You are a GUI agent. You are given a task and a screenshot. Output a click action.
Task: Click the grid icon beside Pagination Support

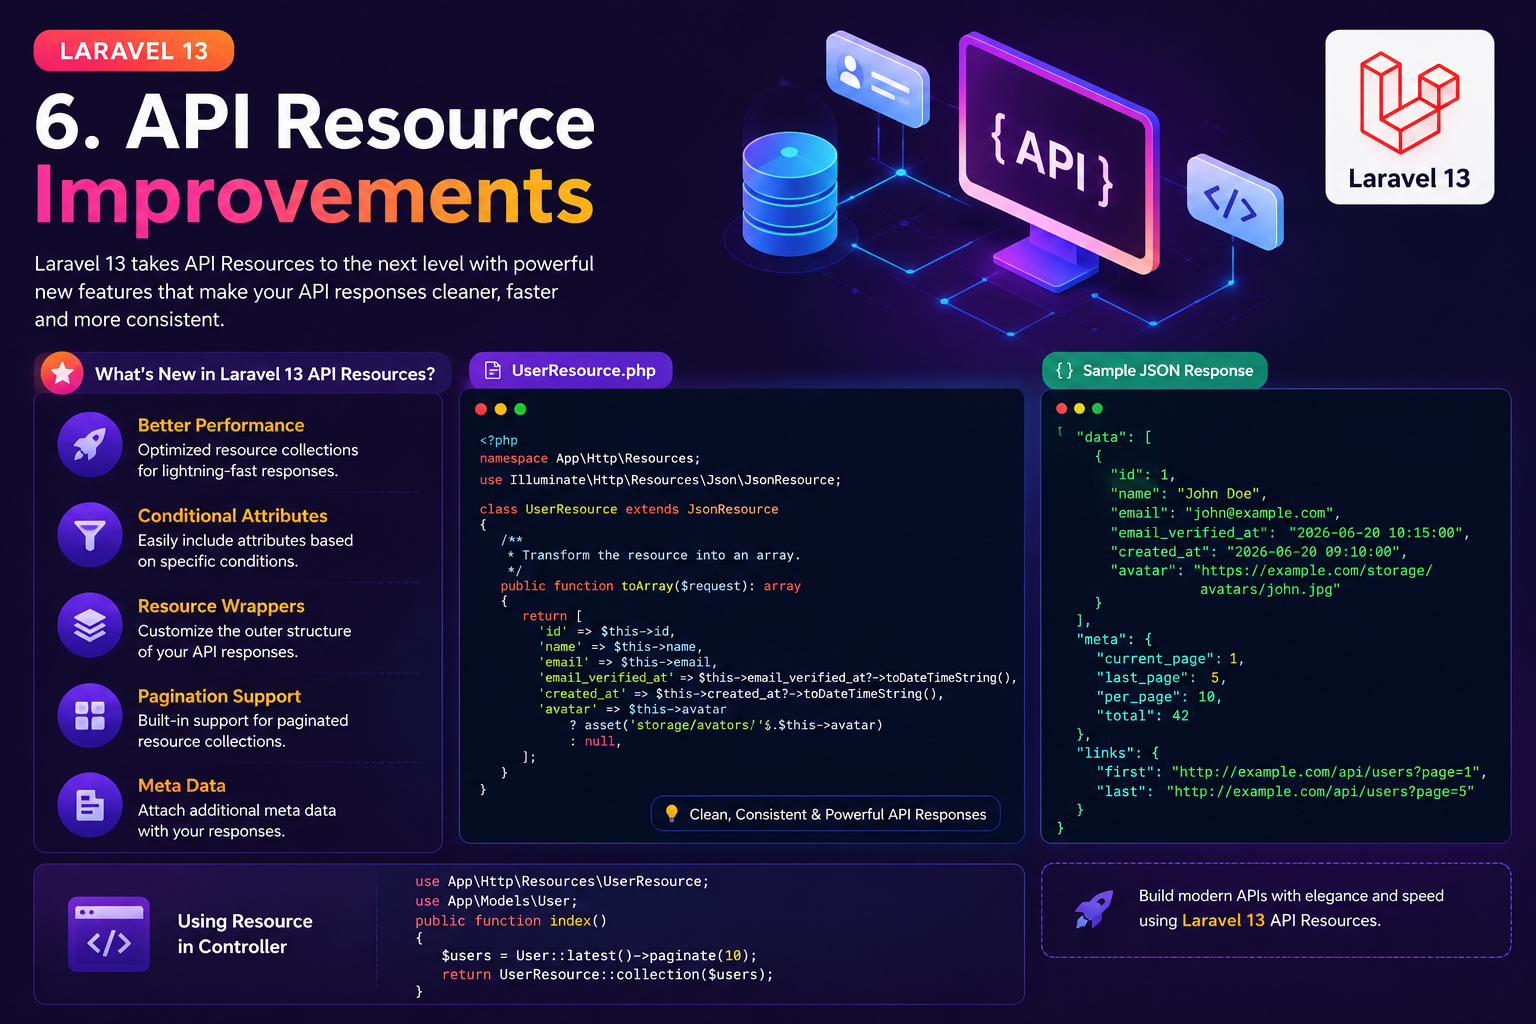(90, 715)
